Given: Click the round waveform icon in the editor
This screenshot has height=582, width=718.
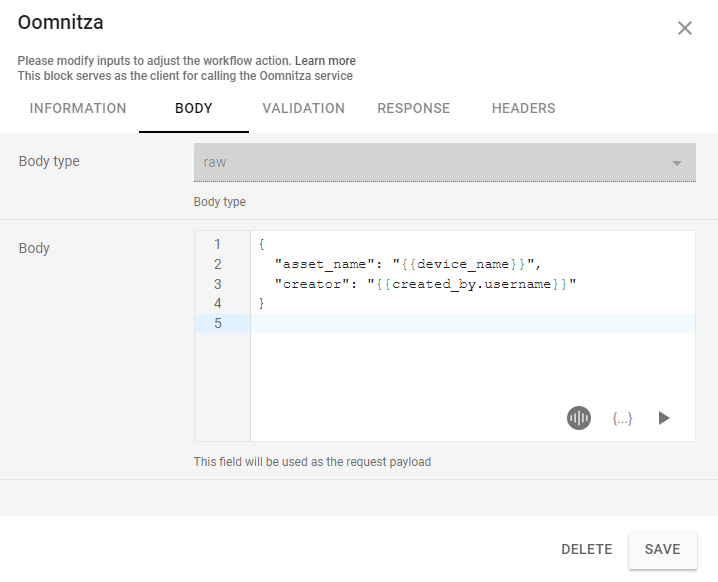Looking at the screenshot, I should click(579, 418).
